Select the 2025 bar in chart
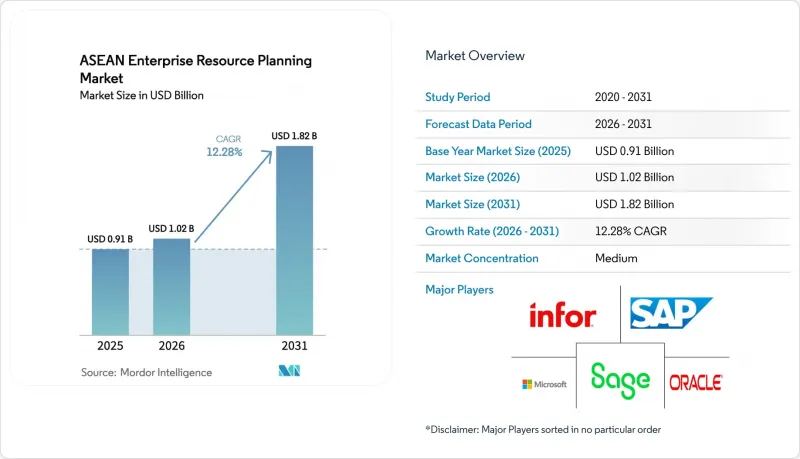Image resolution: width=800 pixels, height=459 pixels. point(110,292)
